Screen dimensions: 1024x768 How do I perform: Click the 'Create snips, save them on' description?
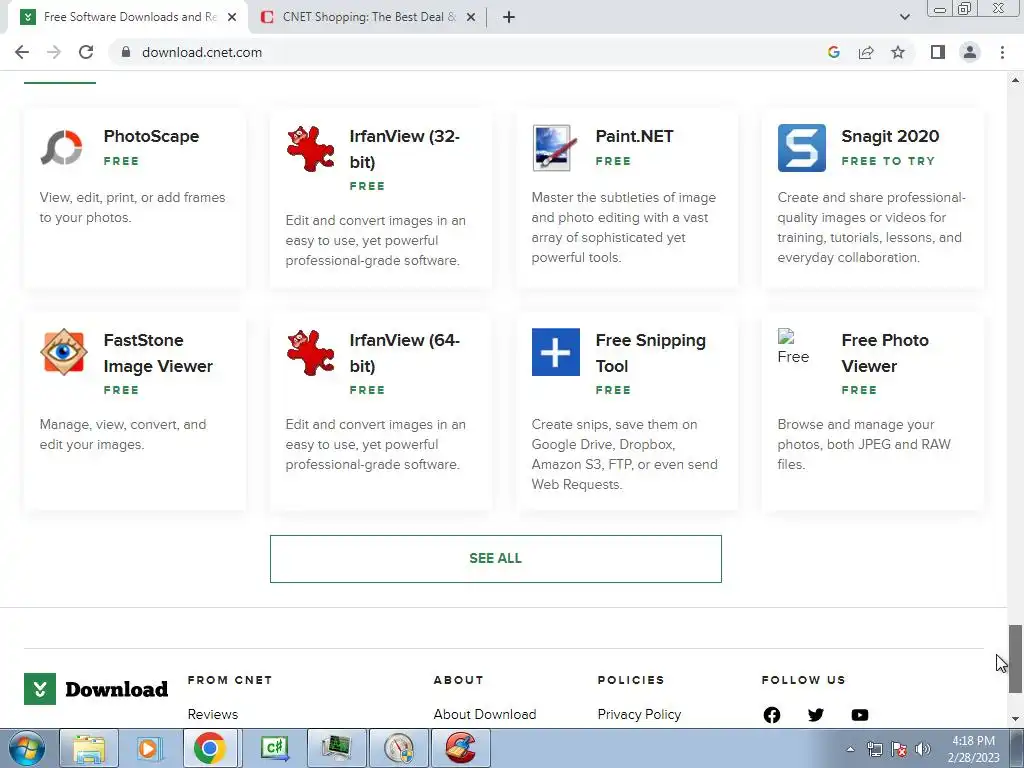[624, 454]
